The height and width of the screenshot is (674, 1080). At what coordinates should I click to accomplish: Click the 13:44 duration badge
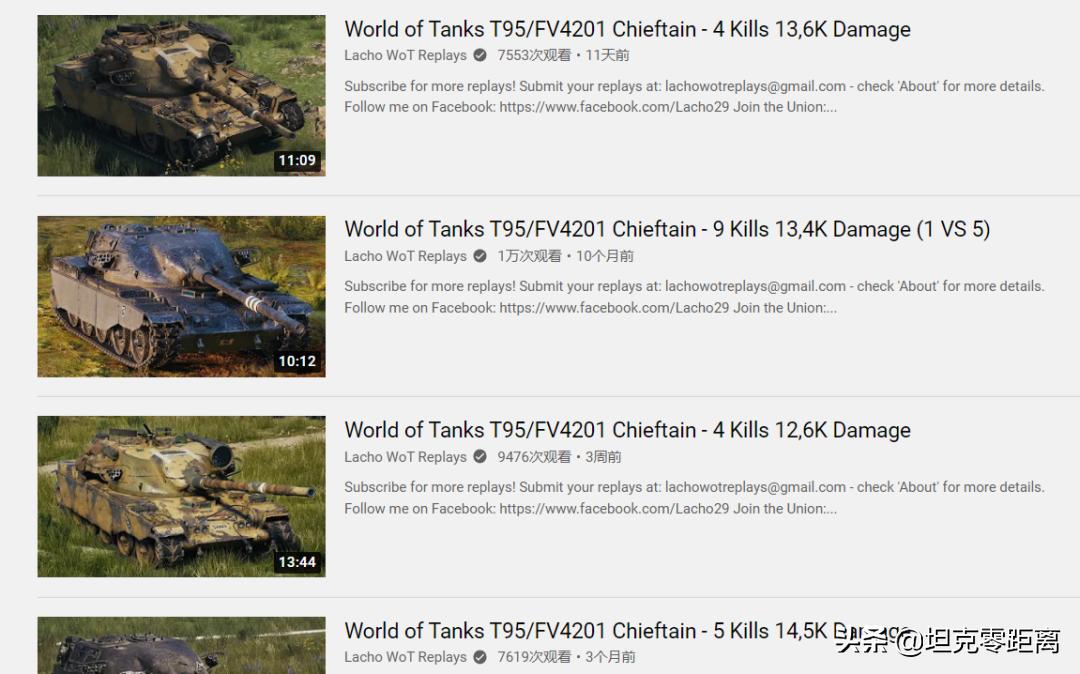pyautogui.click(x=297, y=562)
